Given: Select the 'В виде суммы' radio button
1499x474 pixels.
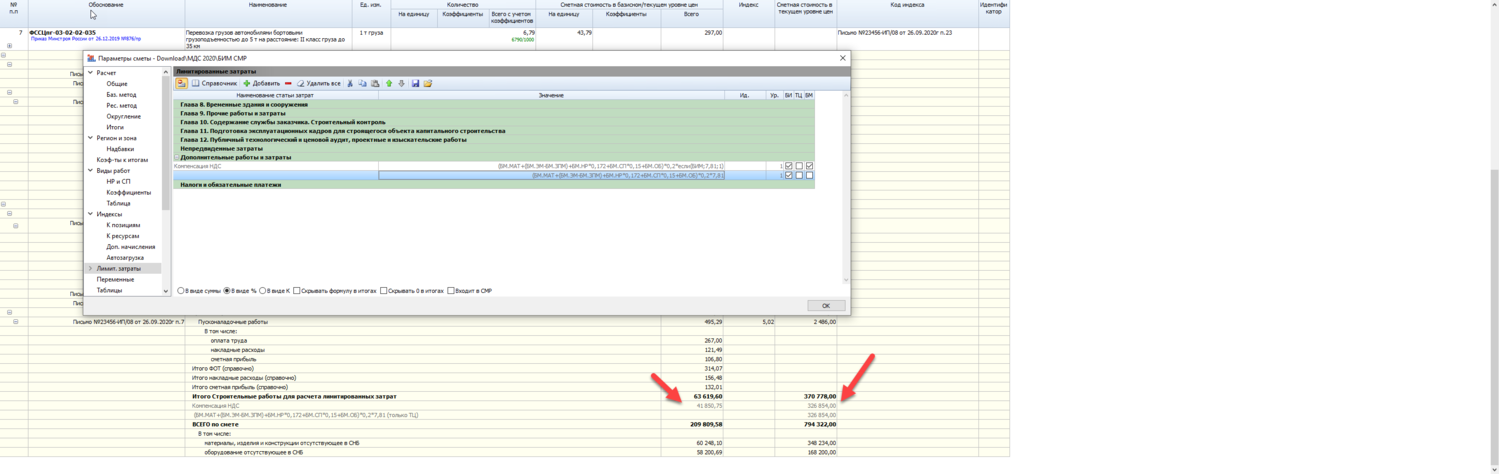Looking at the screenshot, I should tap(181, 291).
